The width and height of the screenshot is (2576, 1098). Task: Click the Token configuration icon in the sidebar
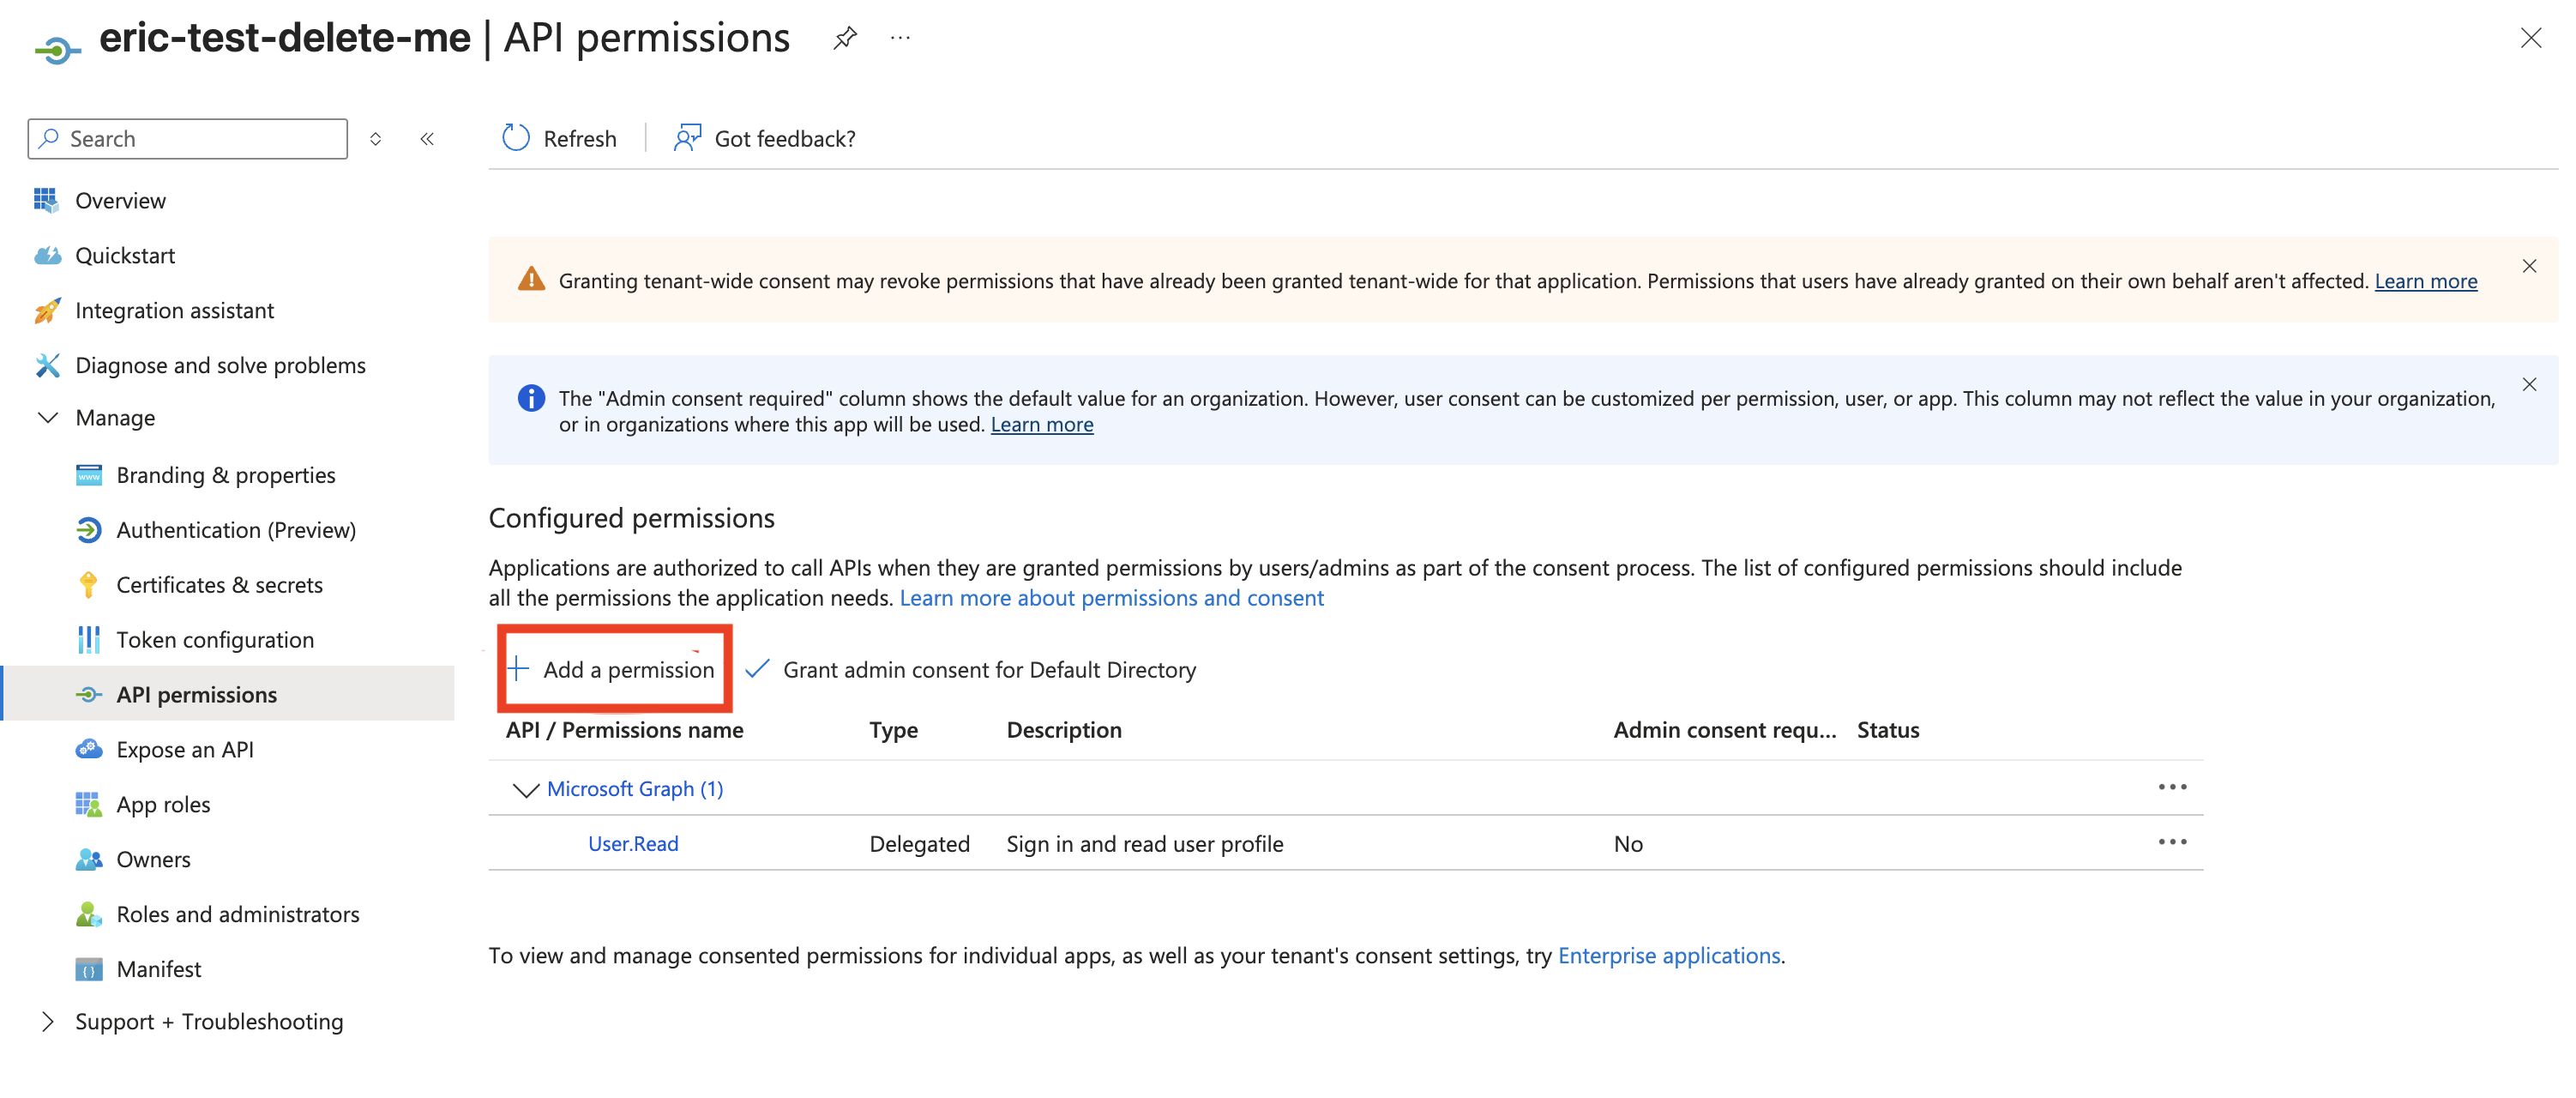(x=88, y=639)
